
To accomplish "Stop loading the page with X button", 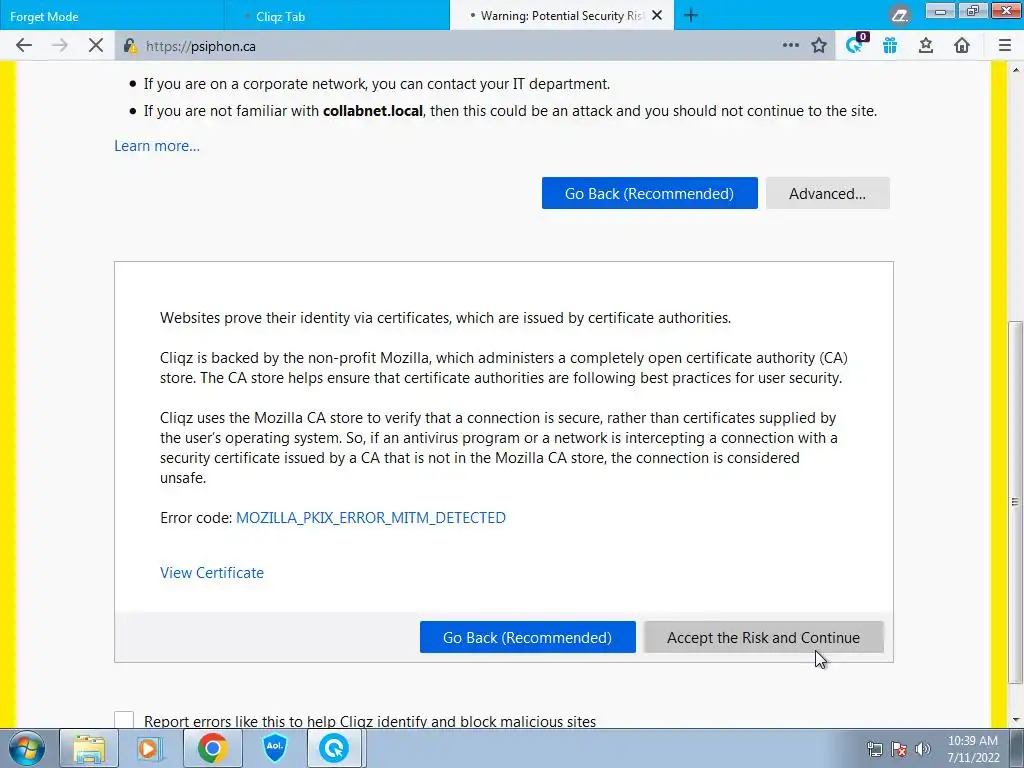I will tap(95, 45).
